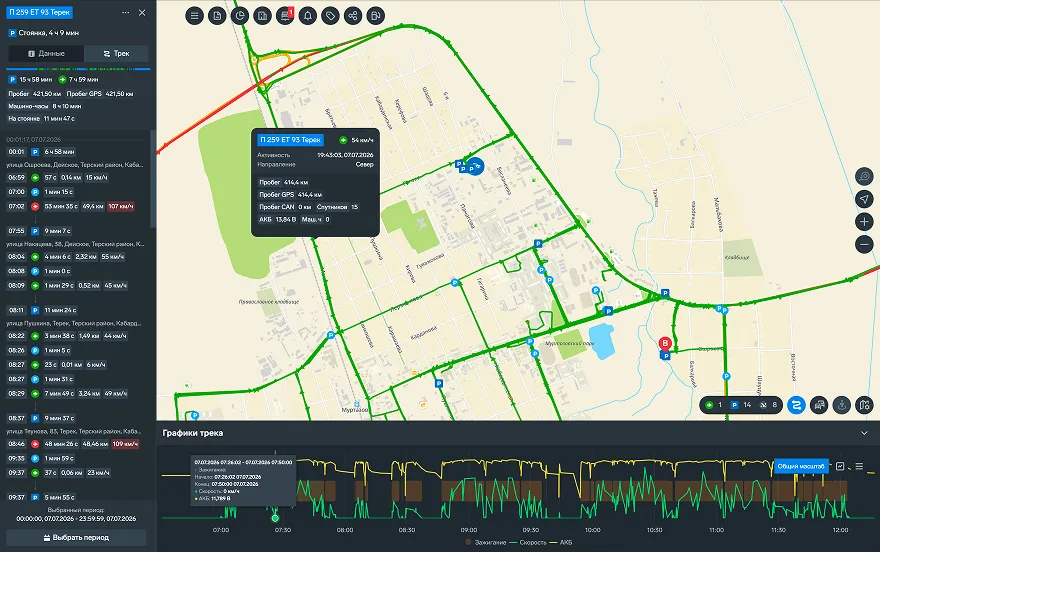Select the 08:04 trip row with 55 км/ч
1043x600 pixels.
tap(74, 257)
